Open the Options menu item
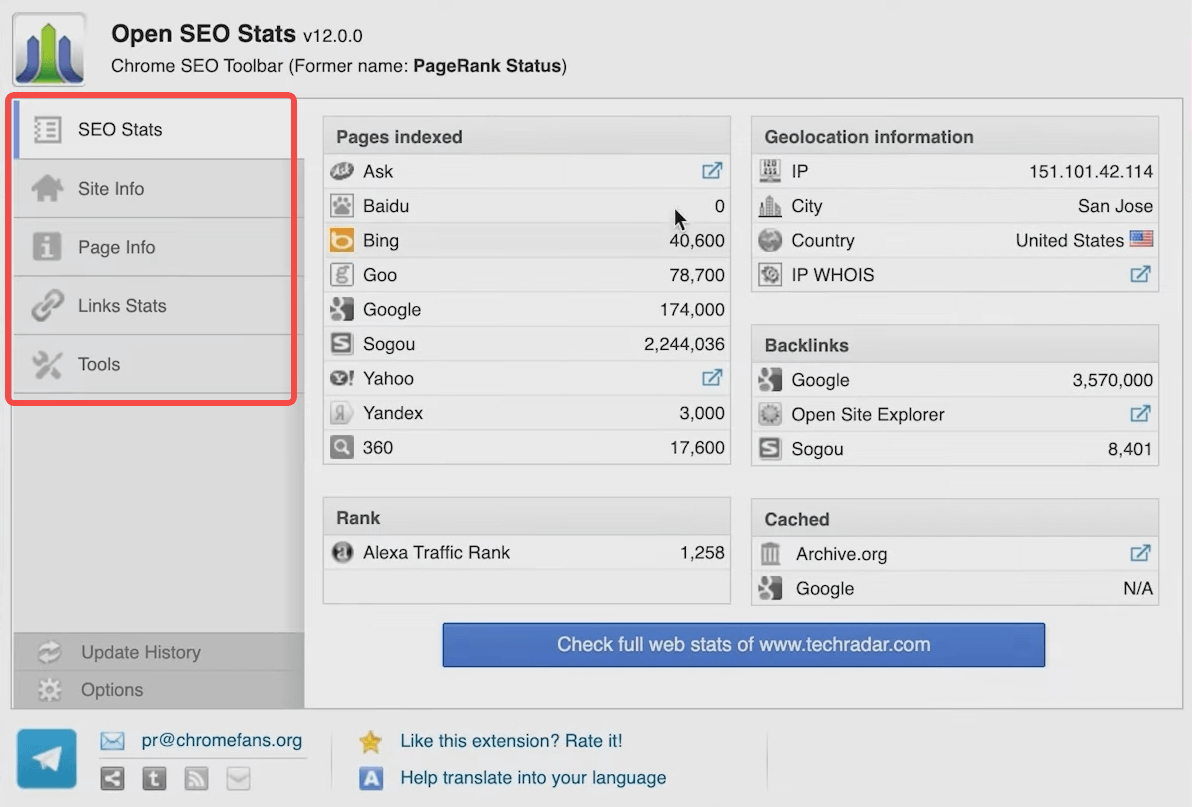Screen dimensions: 1192x807 click(x=158, y=689)
